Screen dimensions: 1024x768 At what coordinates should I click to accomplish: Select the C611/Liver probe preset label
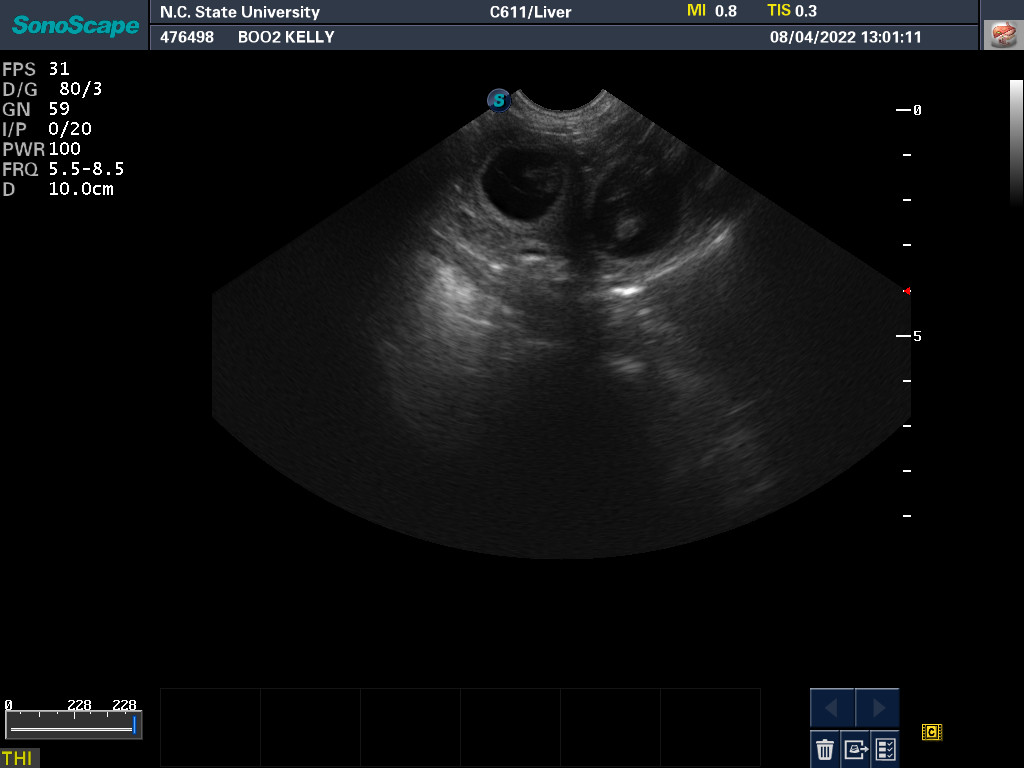click(x=530, y=12)
